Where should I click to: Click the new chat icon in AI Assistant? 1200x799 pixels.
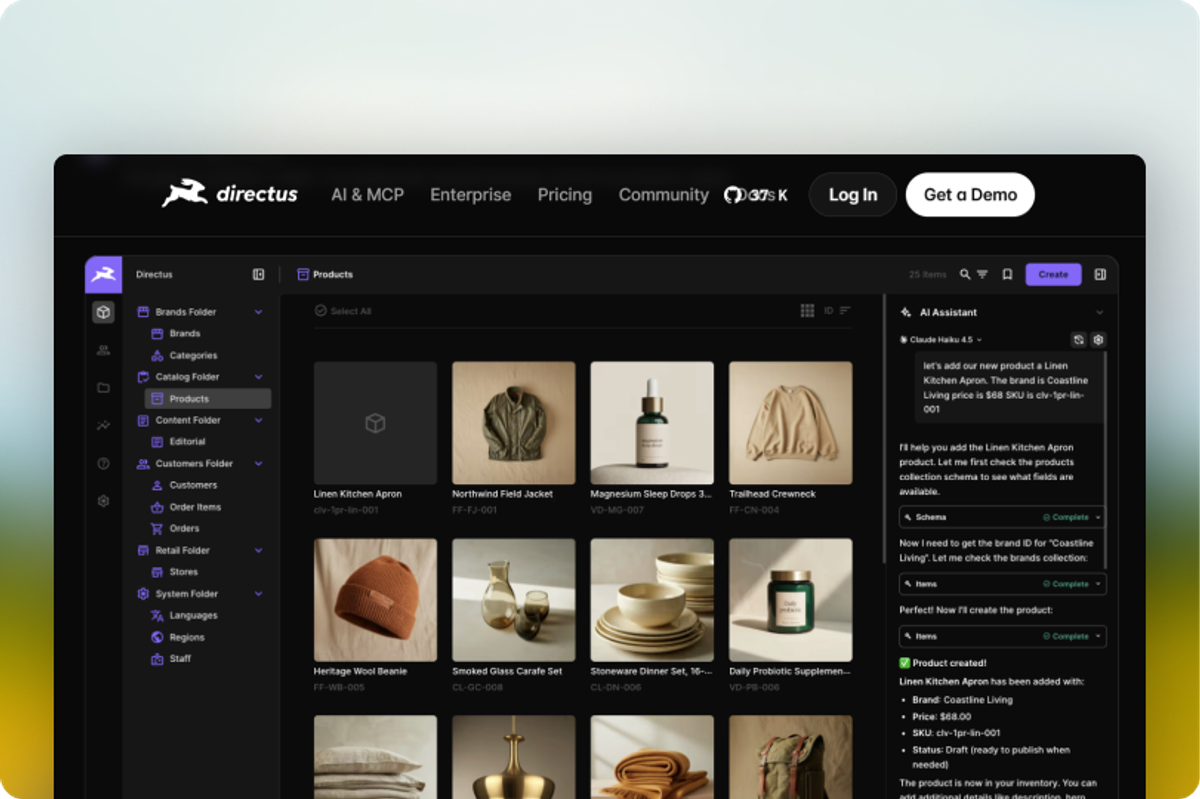click(x=1078, y=340)
